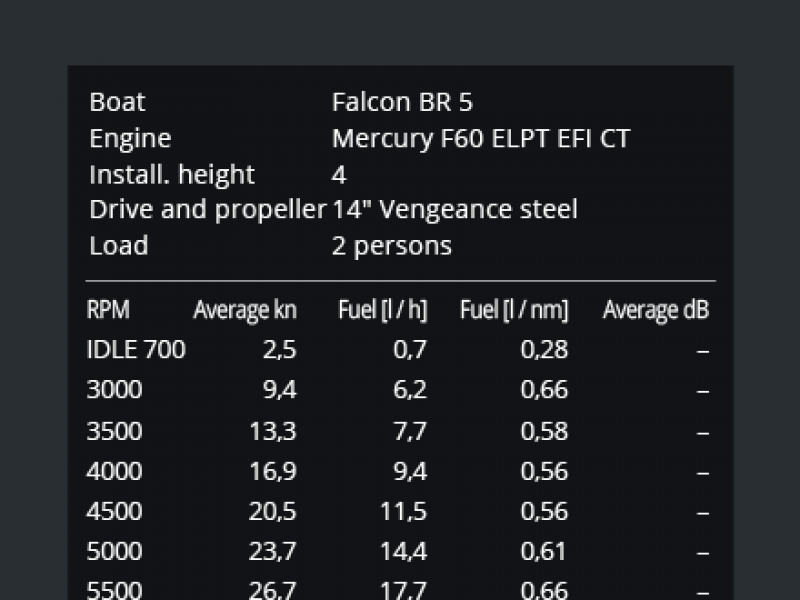Click the RPM column header
The width and height of the screenshot is (800, 600).
pyautogui.click(x=108, y=309)
